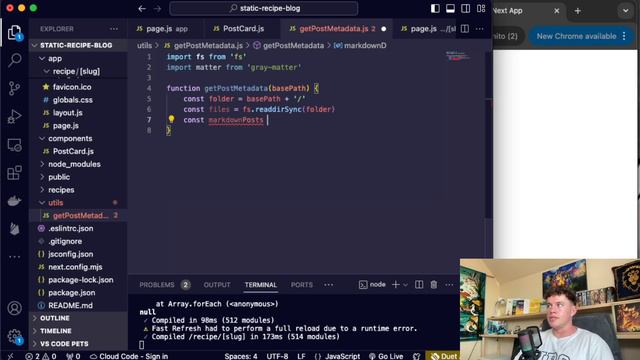This screenshot has width=640, height=360.
Task: Collapse the utils folder
Action: (78, 202)
